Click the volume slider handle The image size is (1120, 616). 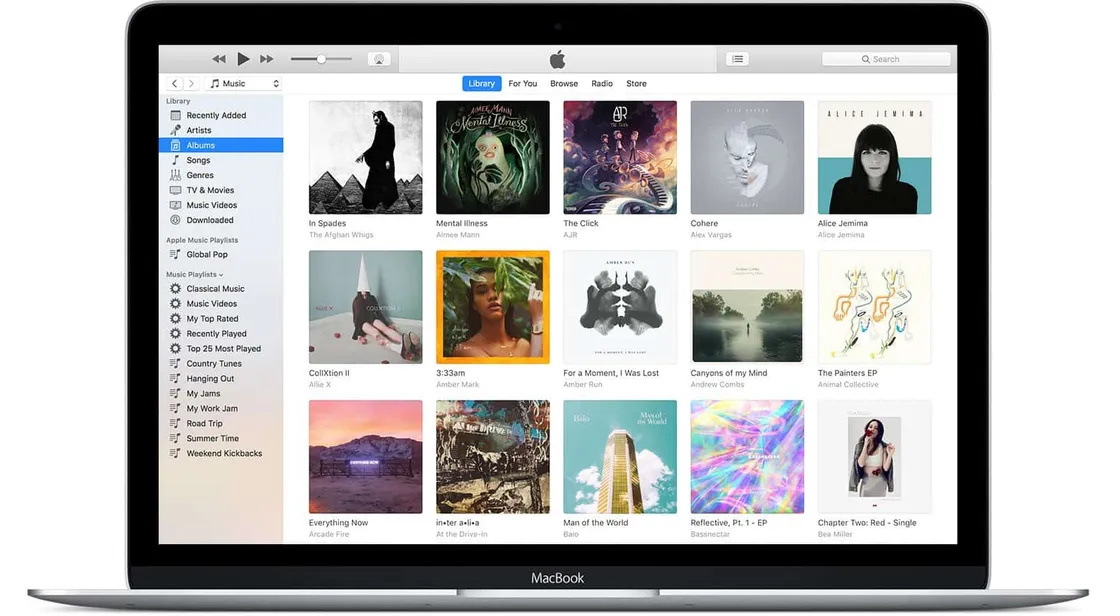point(321,59)
